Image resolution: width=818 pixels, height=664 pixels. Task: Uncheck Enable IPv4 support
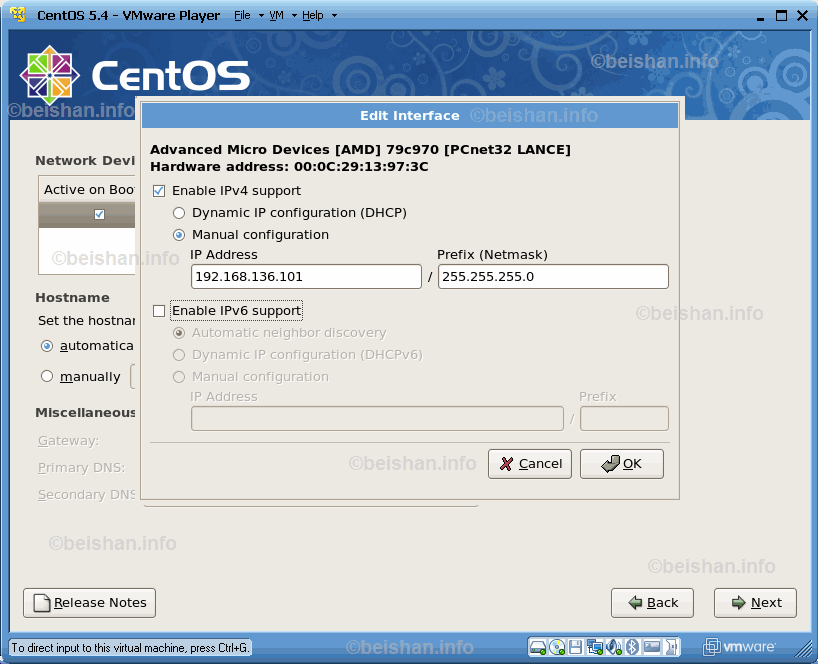[x=158, y=191]
